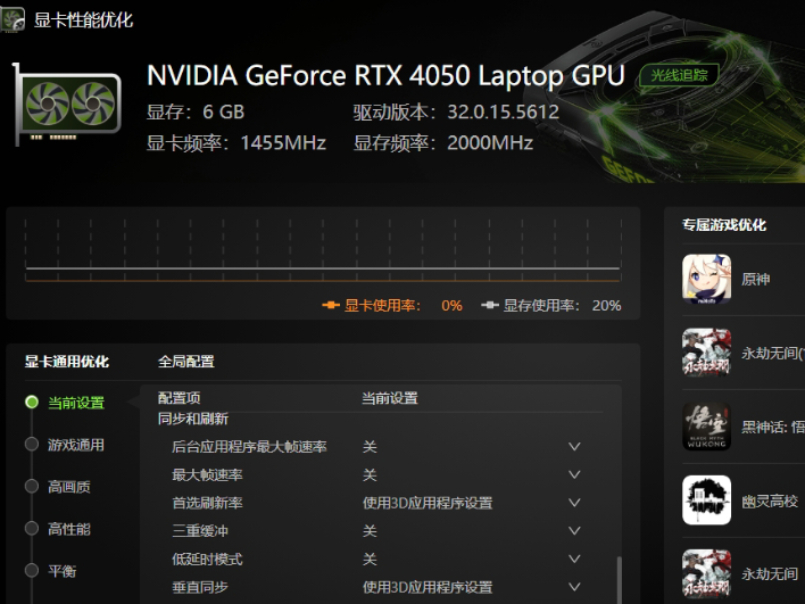Click the 垂直同步 value 使用3D应用程序设置
Viewport: 805px width, 604px height.
(428, 587)
